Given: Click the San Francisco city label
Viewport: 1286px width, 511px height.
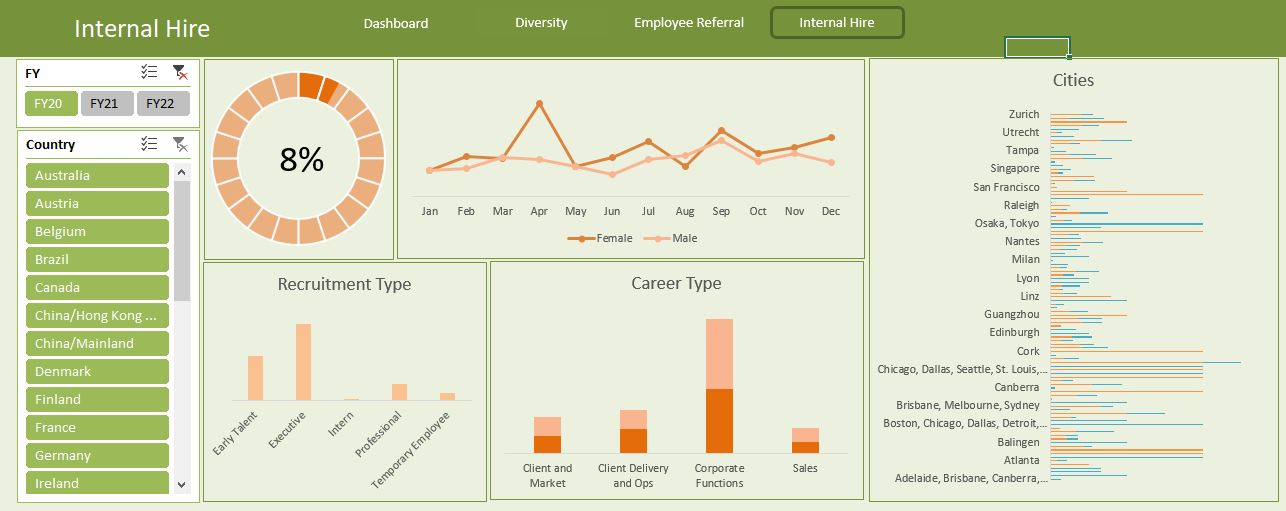Looking at the screenshot, I should pyautogui.click(x=1006, y=187).
